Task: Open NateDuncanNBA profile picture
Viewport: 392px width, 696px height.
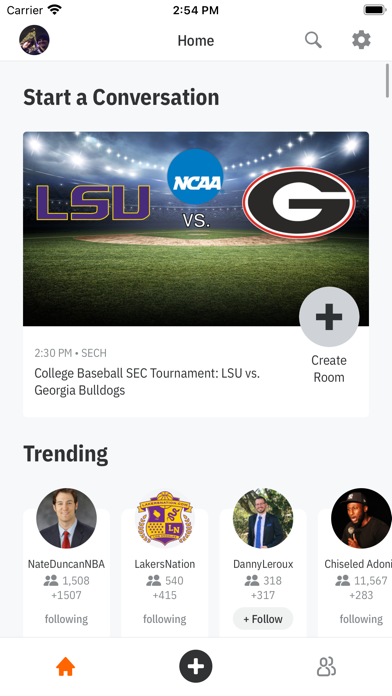Action: [66, 518]
